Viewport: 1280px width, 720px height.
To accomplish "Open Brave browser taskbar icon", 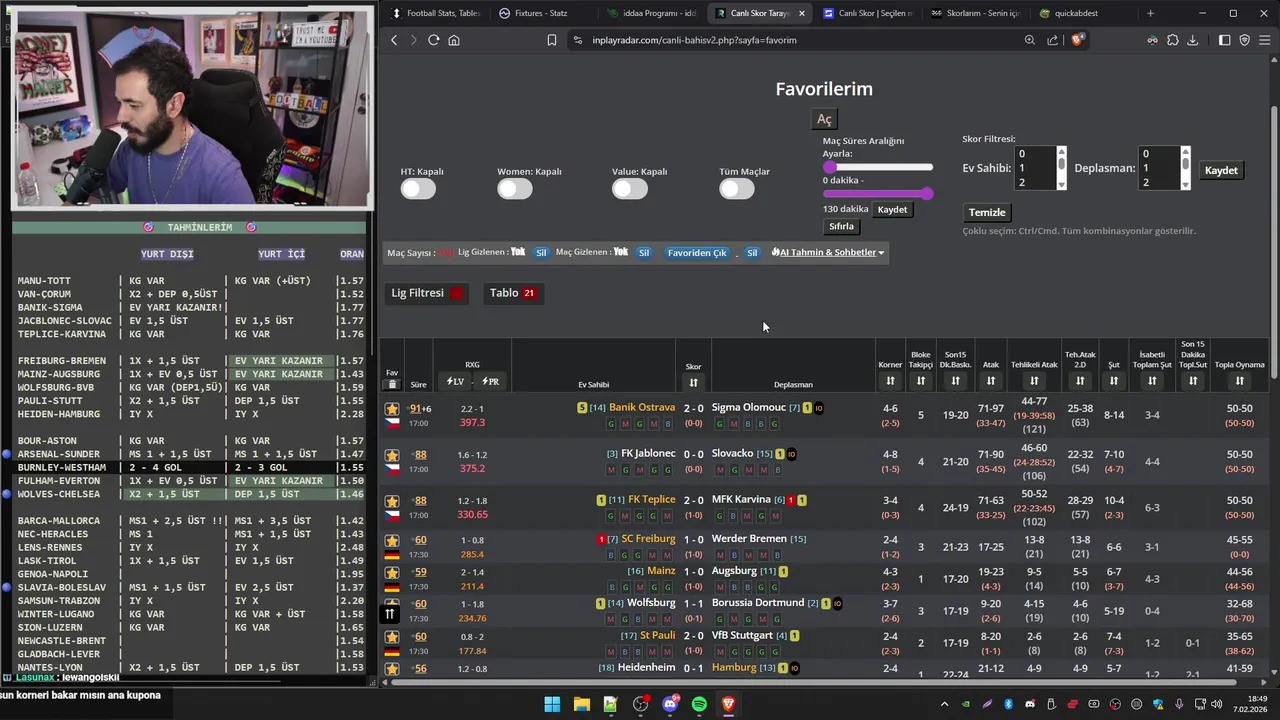I will pyautogui.click(x=728, y=704).
